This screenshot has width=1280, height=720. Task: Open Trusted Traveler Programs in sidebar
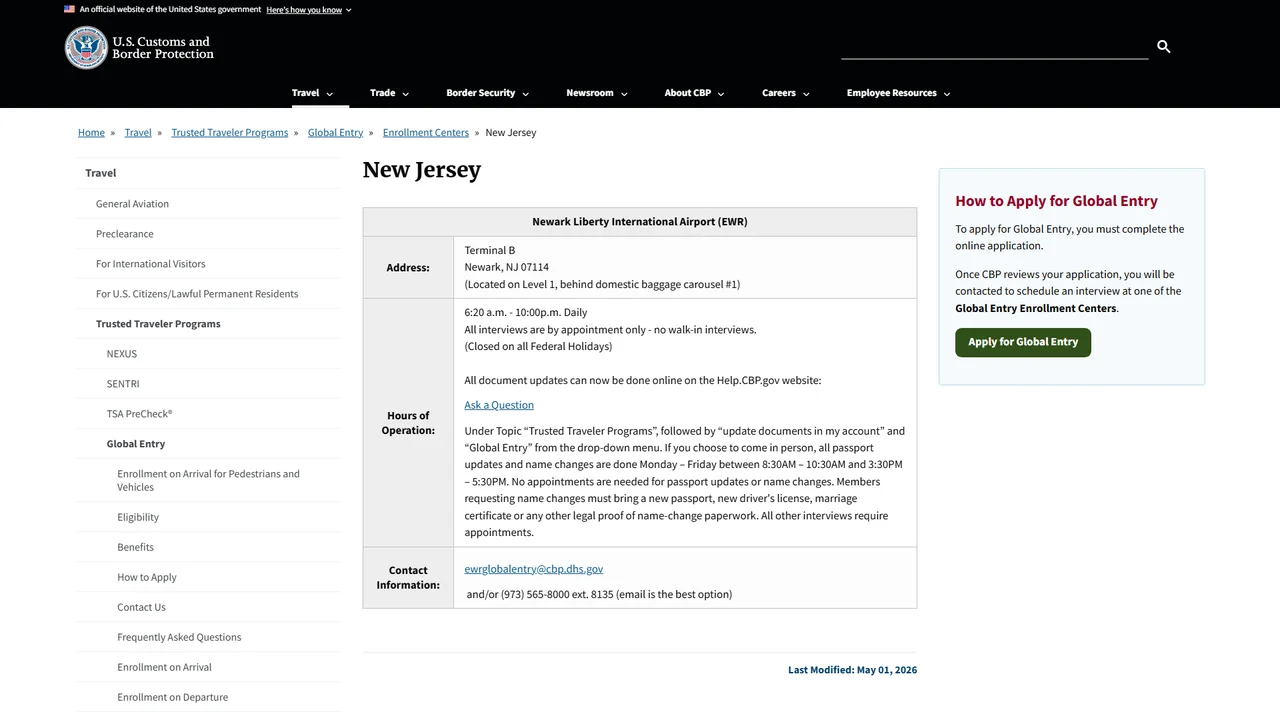point(208,324)
